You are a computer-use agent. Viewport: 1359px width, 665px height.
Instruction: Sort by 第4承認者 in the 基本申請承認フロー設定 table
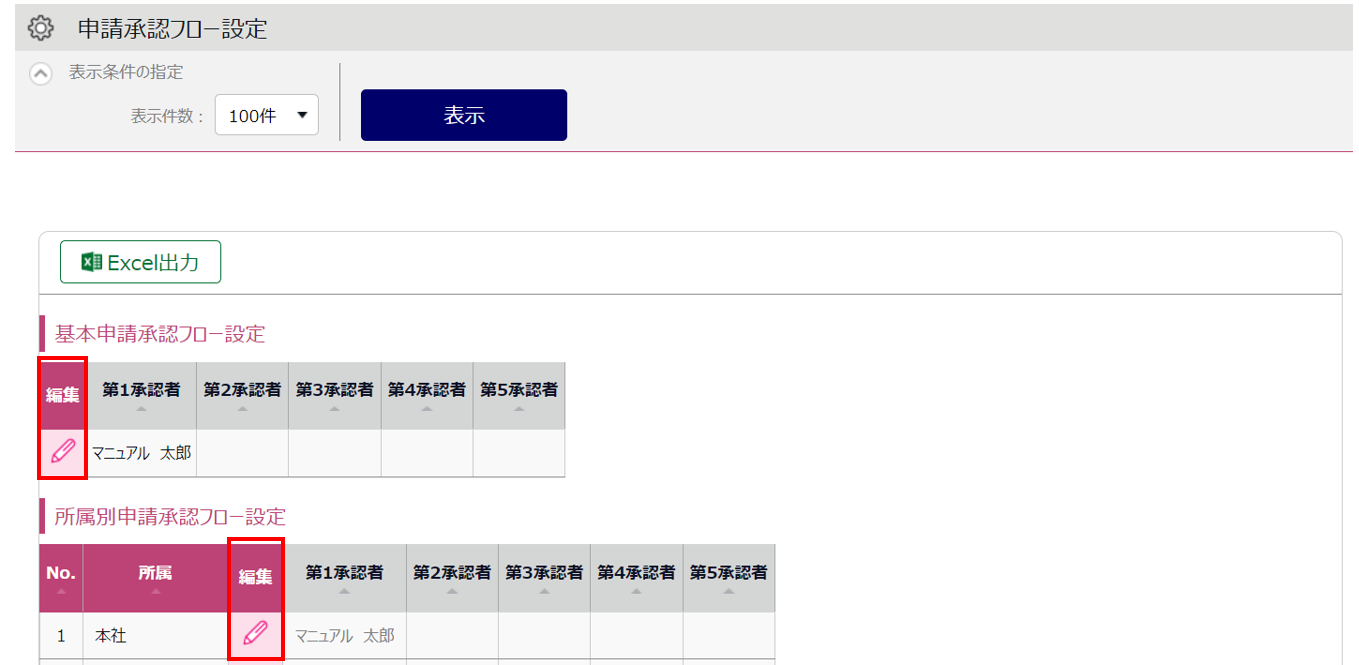click(x=427, y=396)
